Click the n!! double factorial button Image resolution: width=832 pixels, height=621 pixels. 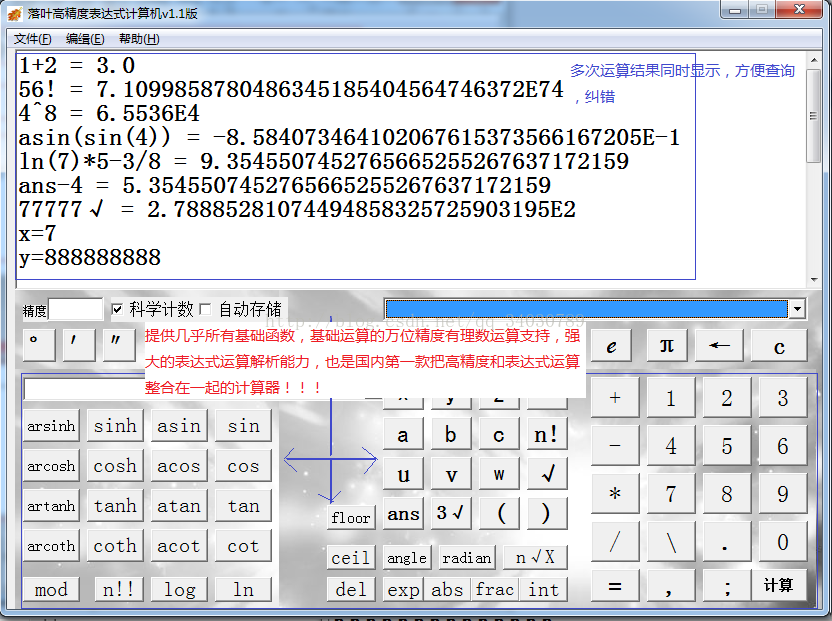[119, 589]
